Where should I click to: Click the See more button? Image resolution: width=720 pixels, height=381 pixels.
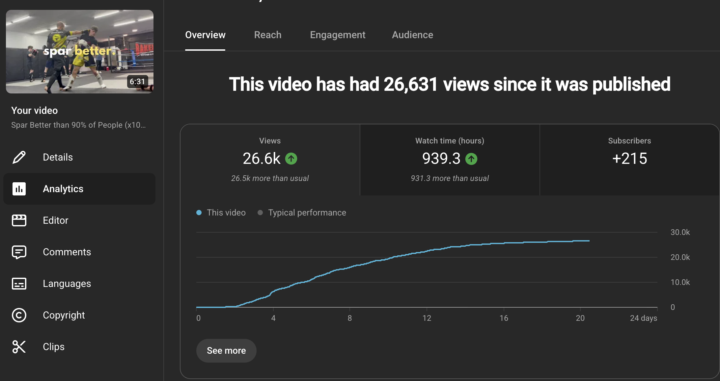(226, 351)
